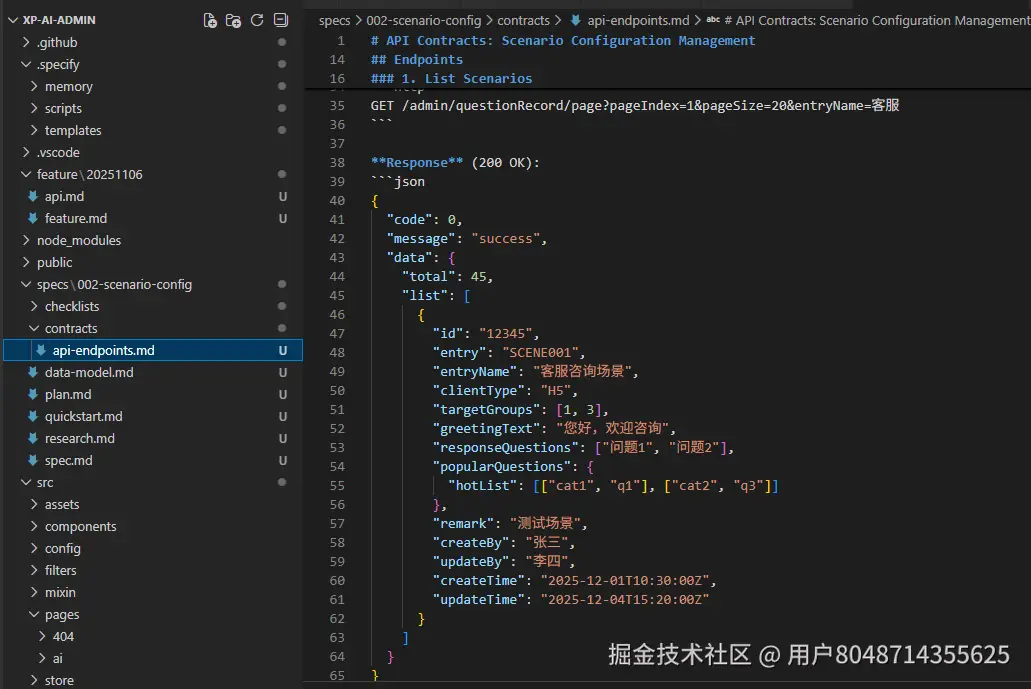Screen dimensions: 1031x689
Task: Expand the store folder
Action: pyautogui.click(x=34, y=680)
